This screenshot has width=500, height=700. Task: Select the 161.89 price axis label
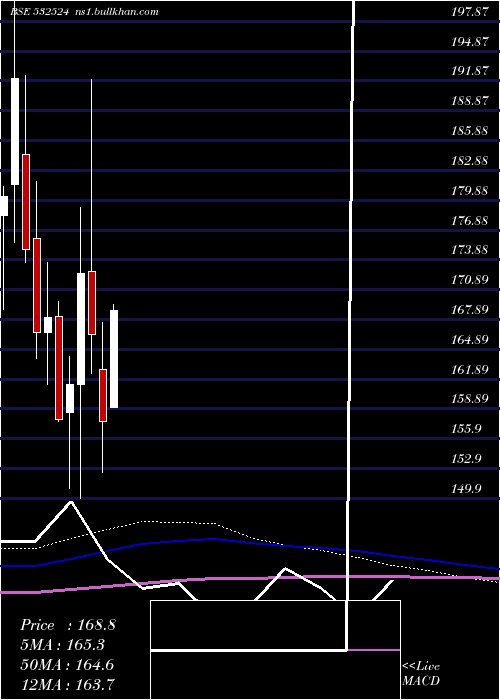click(x=469, y=369)
